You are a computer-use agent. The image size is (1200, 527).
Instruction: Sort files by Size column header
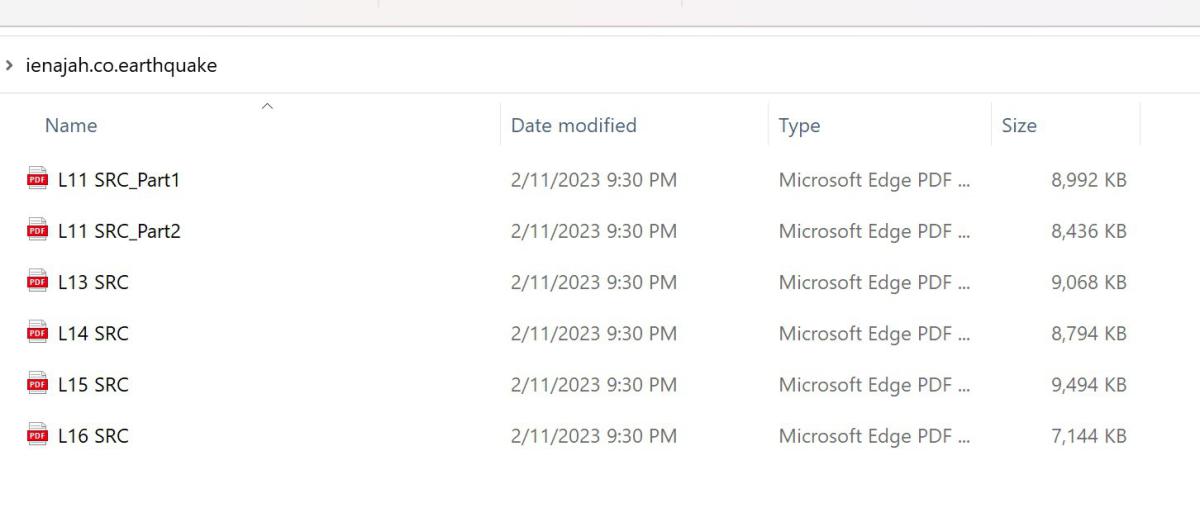pyautogui.click(x=1019, y=126)
